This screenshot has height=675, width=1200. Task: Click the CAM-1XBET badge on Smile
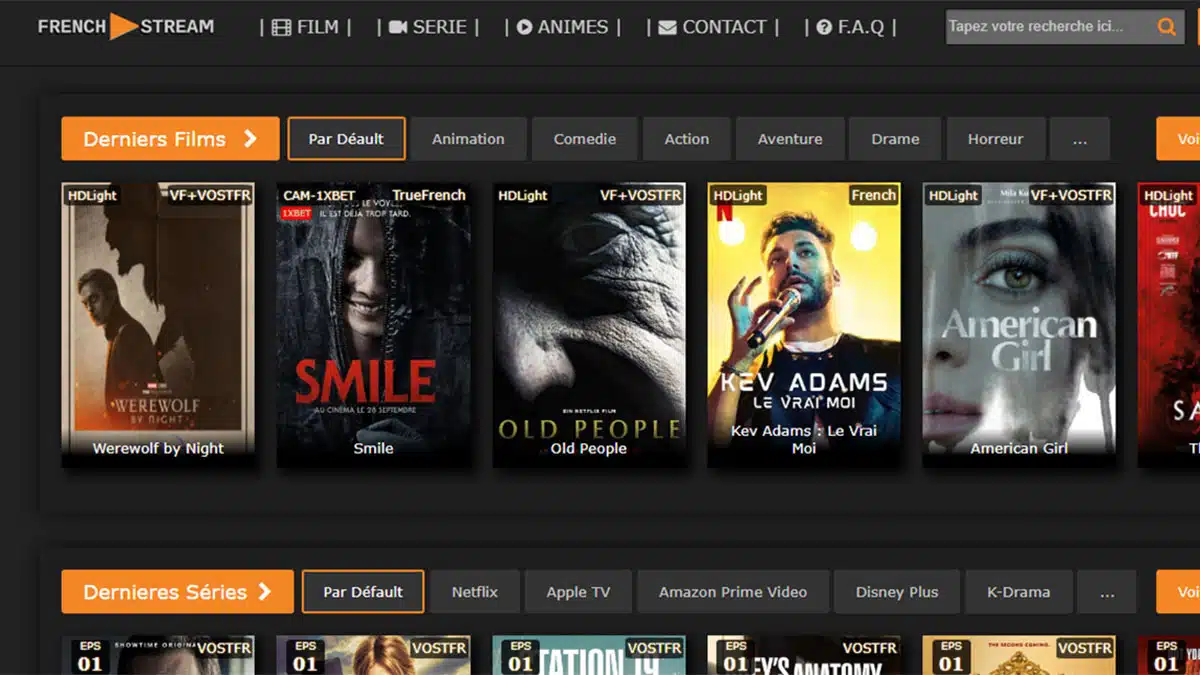coord(319,195)
